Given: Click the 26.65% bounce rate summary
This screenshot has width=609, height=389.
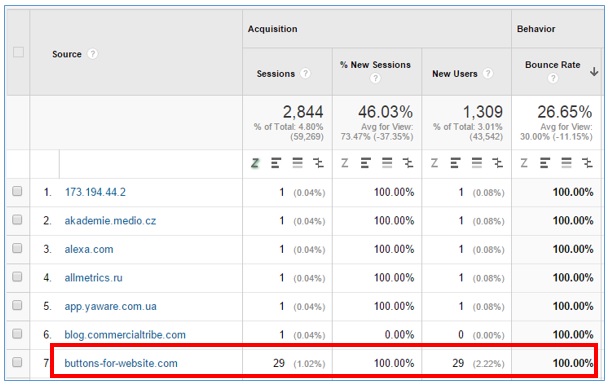Looking at the screenshot, I should coord(565,112).
